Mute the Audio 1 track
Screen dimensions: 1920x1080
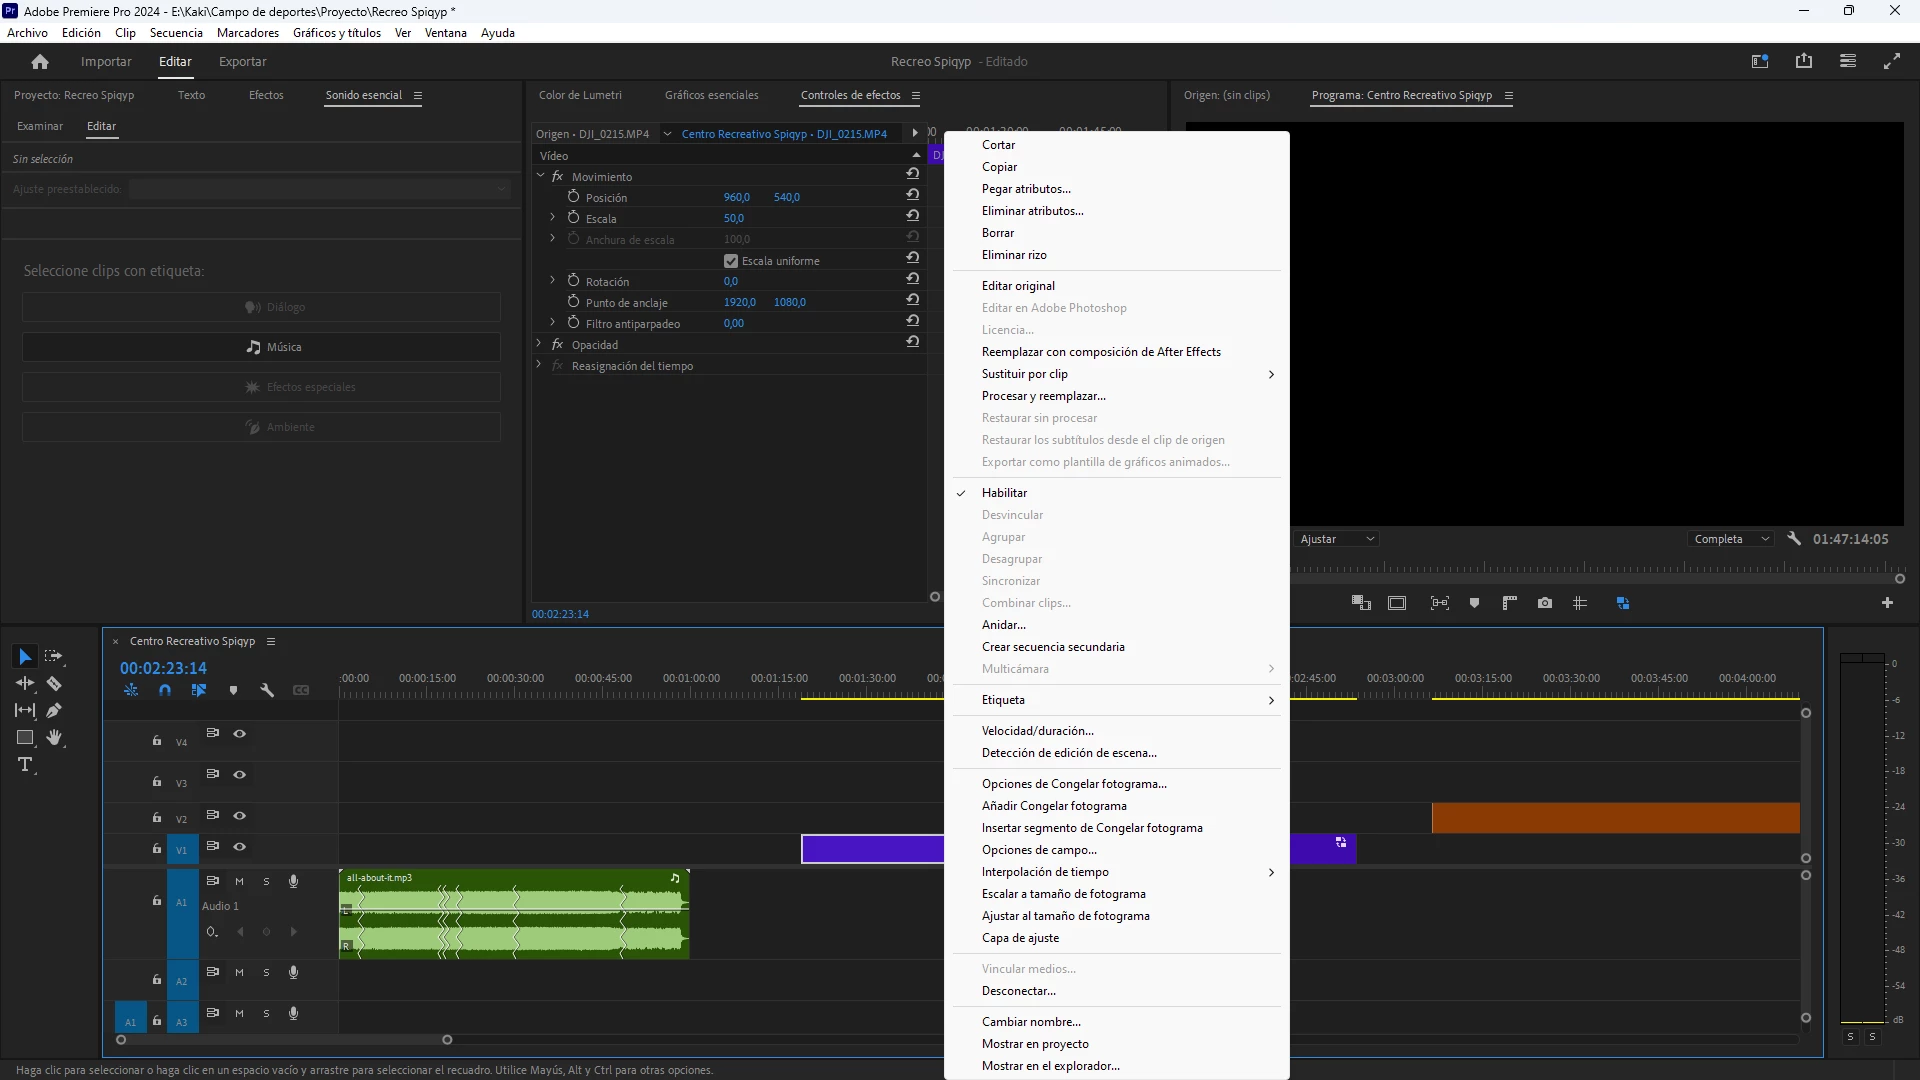239,882
